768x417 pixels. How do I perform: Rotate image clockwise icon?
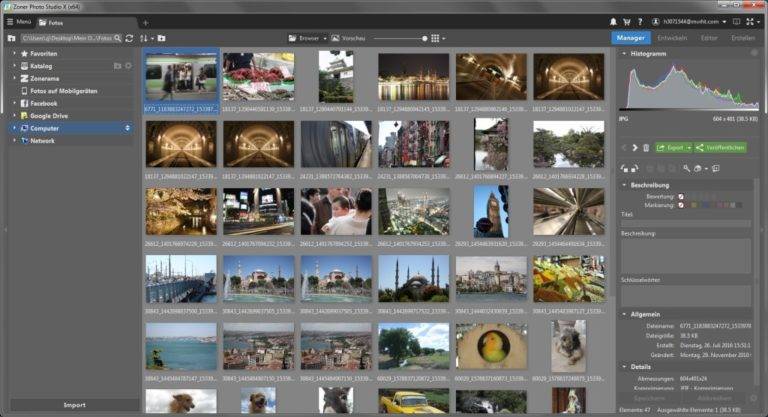click(635, 169)
